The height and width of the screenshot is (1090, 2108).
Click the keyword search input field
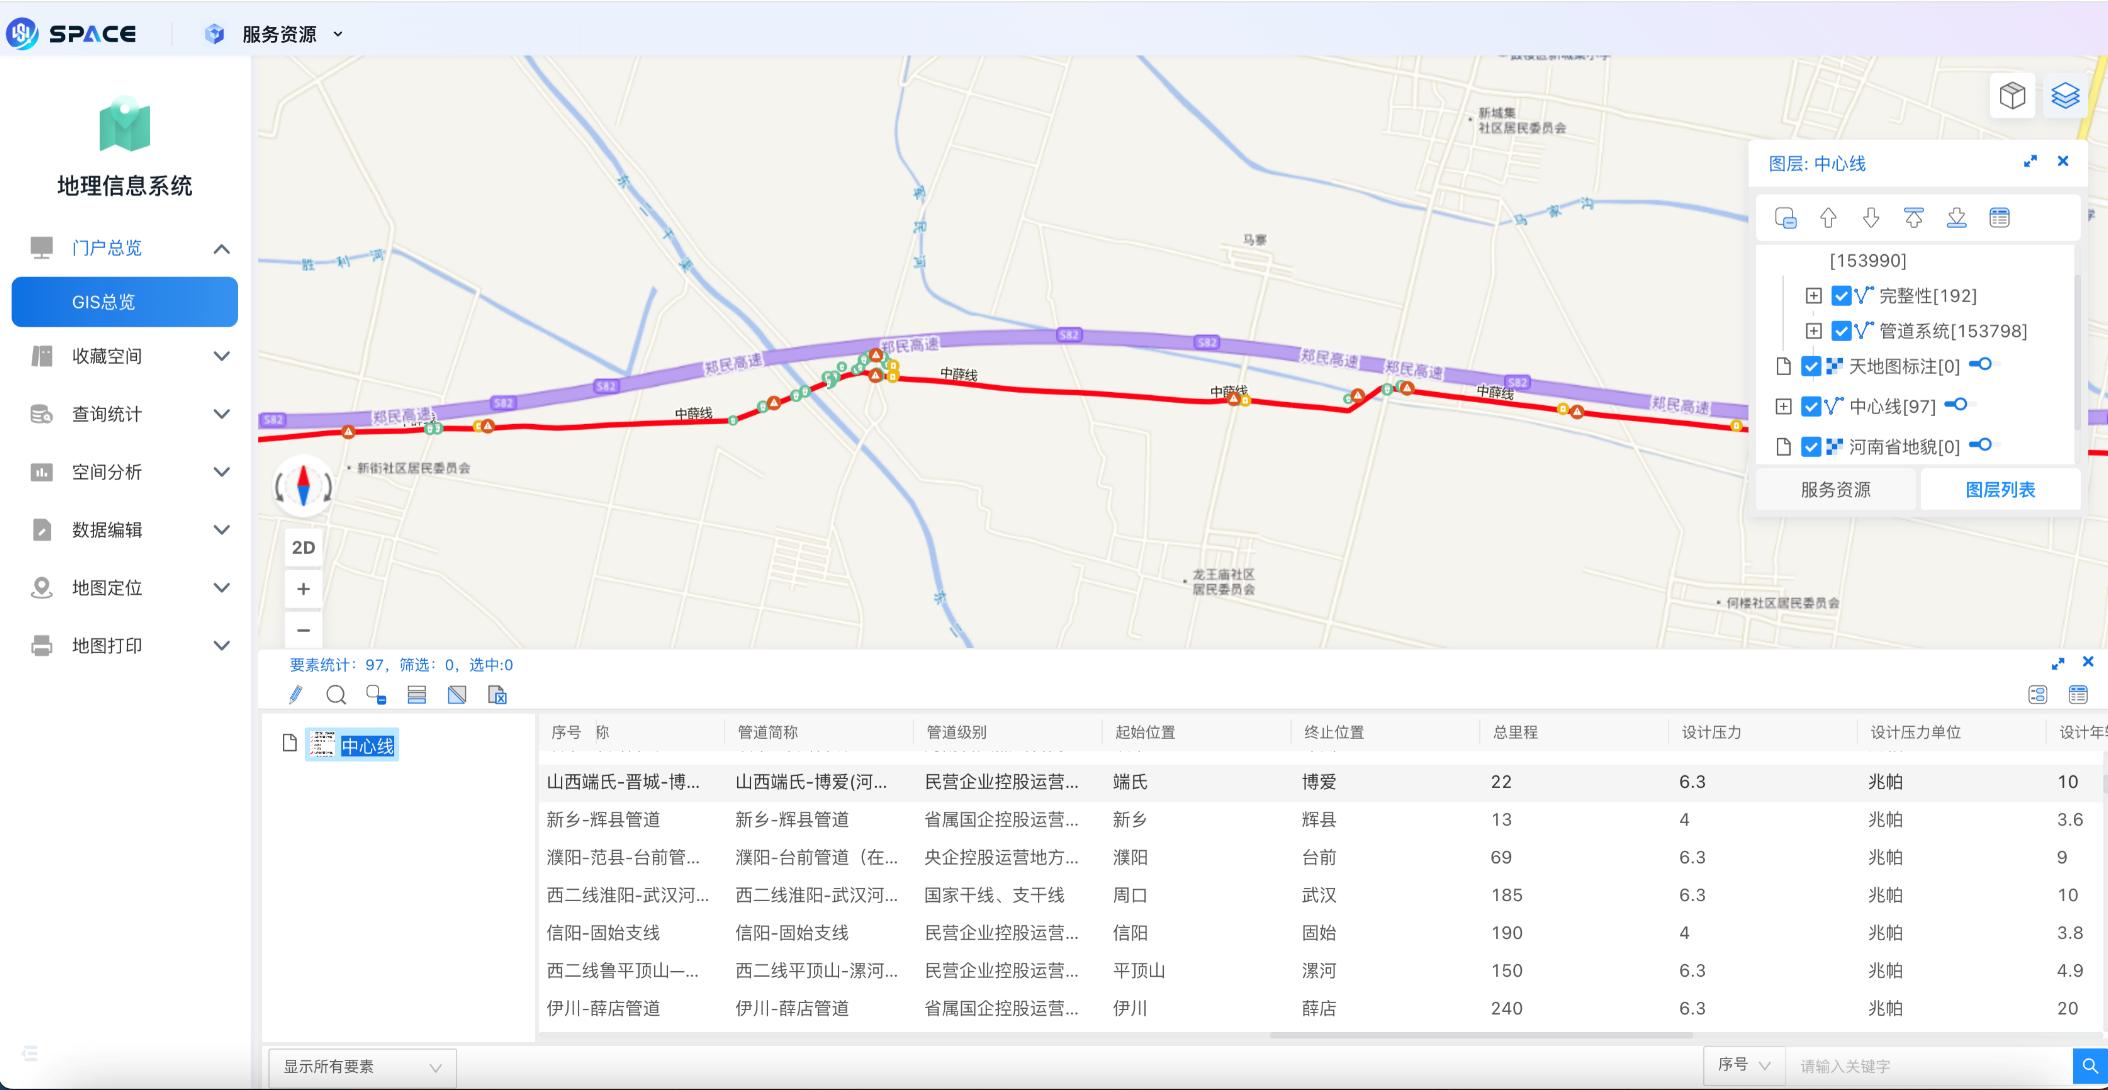(x=1925, y=1066)
